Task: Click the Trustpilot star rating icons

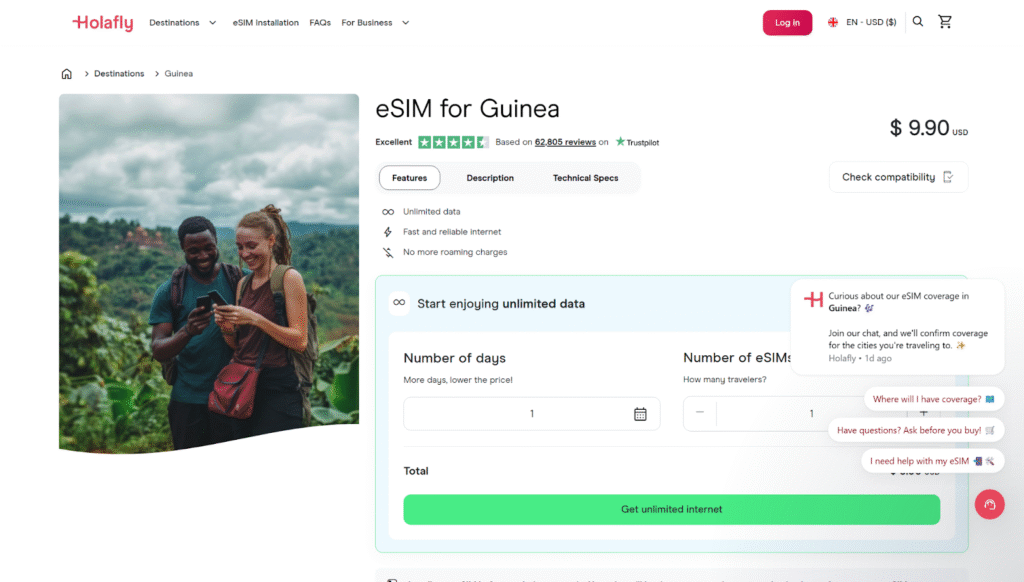Action: tap(453, 142)
